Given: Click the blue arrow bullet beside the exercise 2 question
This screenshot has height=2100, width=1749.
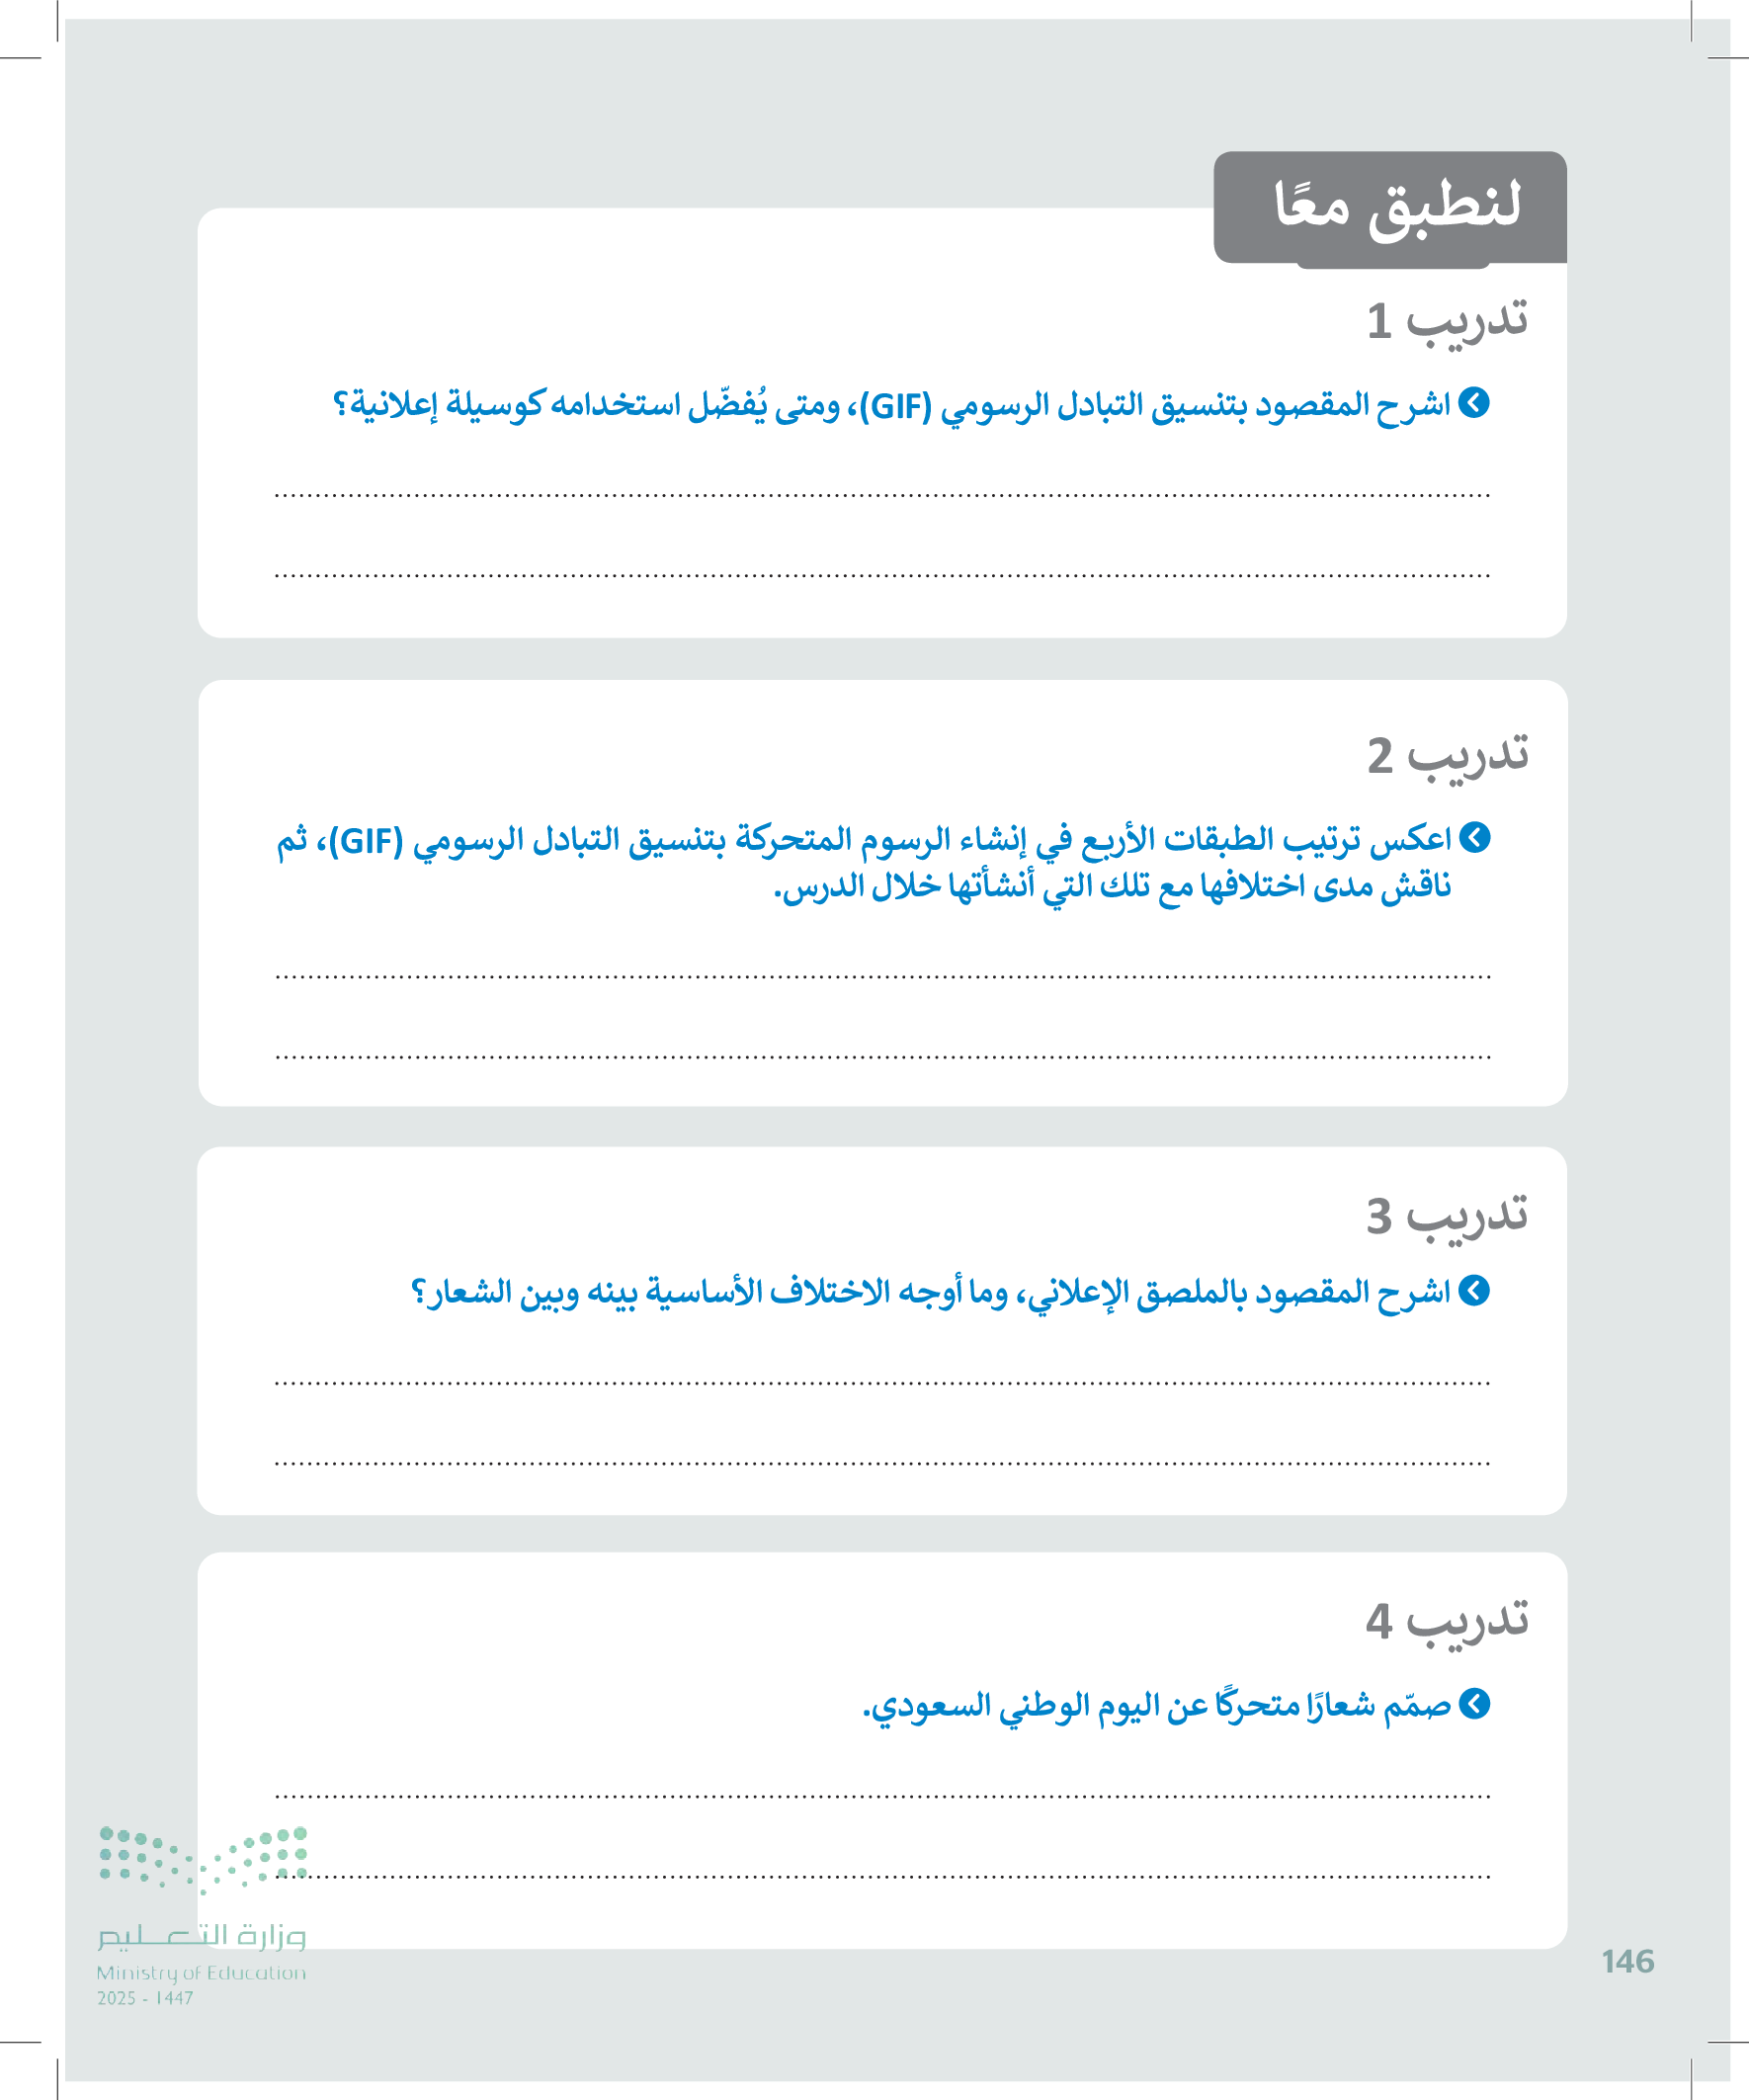Looking at the screenshot, I should (x=1474, y=838).
